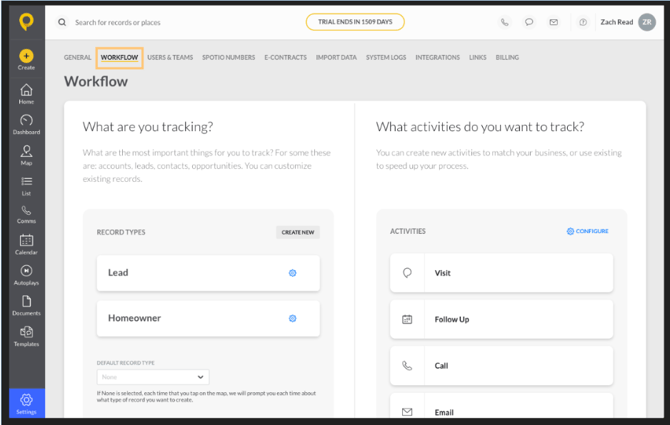Open the Map view from sidebar
Screen dimensions: 670x425
click(x=26, y=155)
